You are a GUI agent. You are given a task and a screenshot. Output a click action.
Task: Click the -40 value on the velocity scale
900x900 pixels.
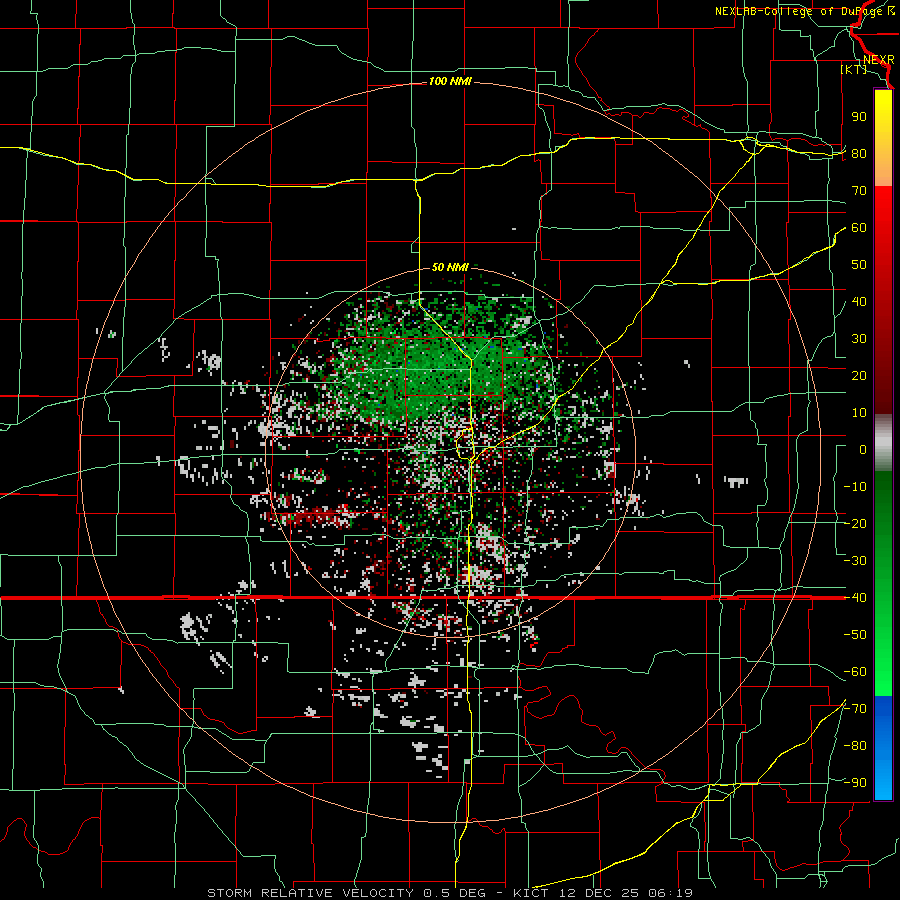point(855,598)
